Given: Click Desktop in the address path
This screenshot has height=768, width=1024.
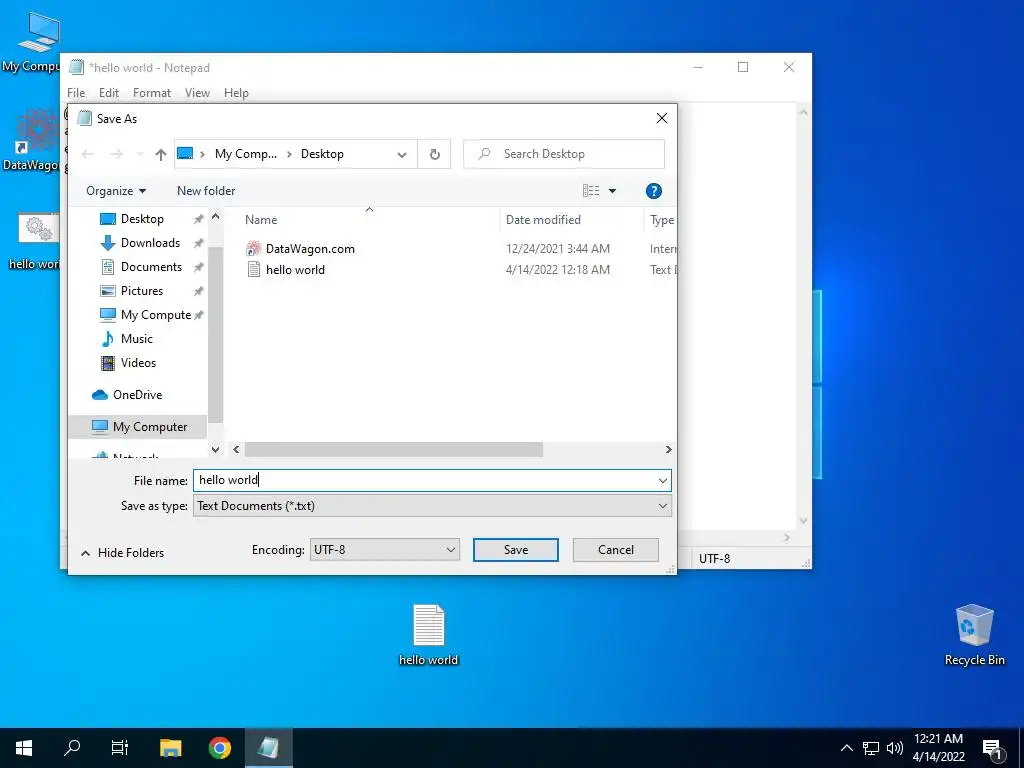Looking at the screenshot, I should pos(322,154).
